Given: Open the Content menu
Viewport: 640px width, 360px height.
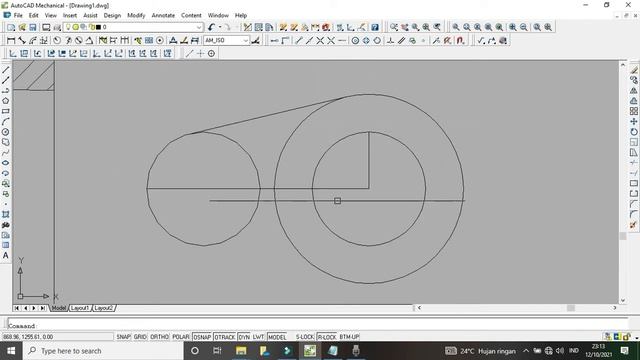Looking at the screenshot, I should [x=191, y=16].
